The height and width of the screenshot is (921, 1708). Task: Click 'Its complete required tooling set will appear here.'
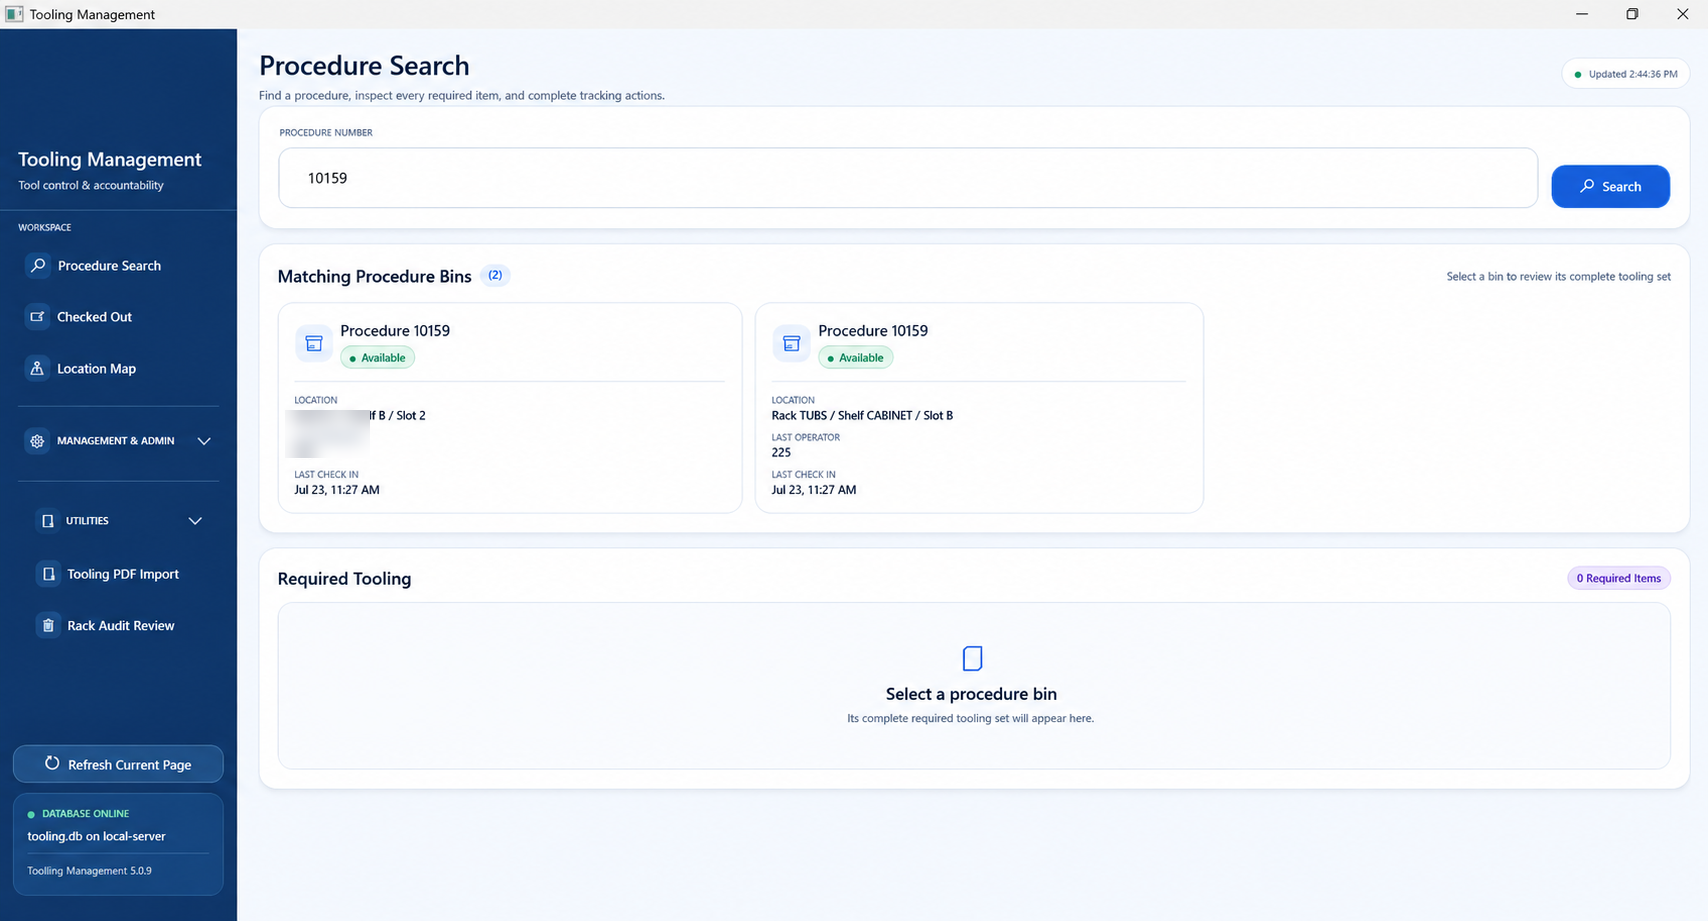(970, 718)
